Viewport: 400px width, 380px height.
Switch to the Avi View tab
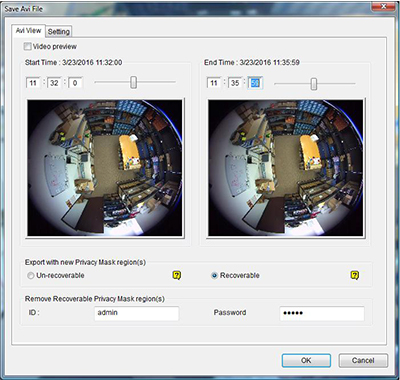coord(28,31)
